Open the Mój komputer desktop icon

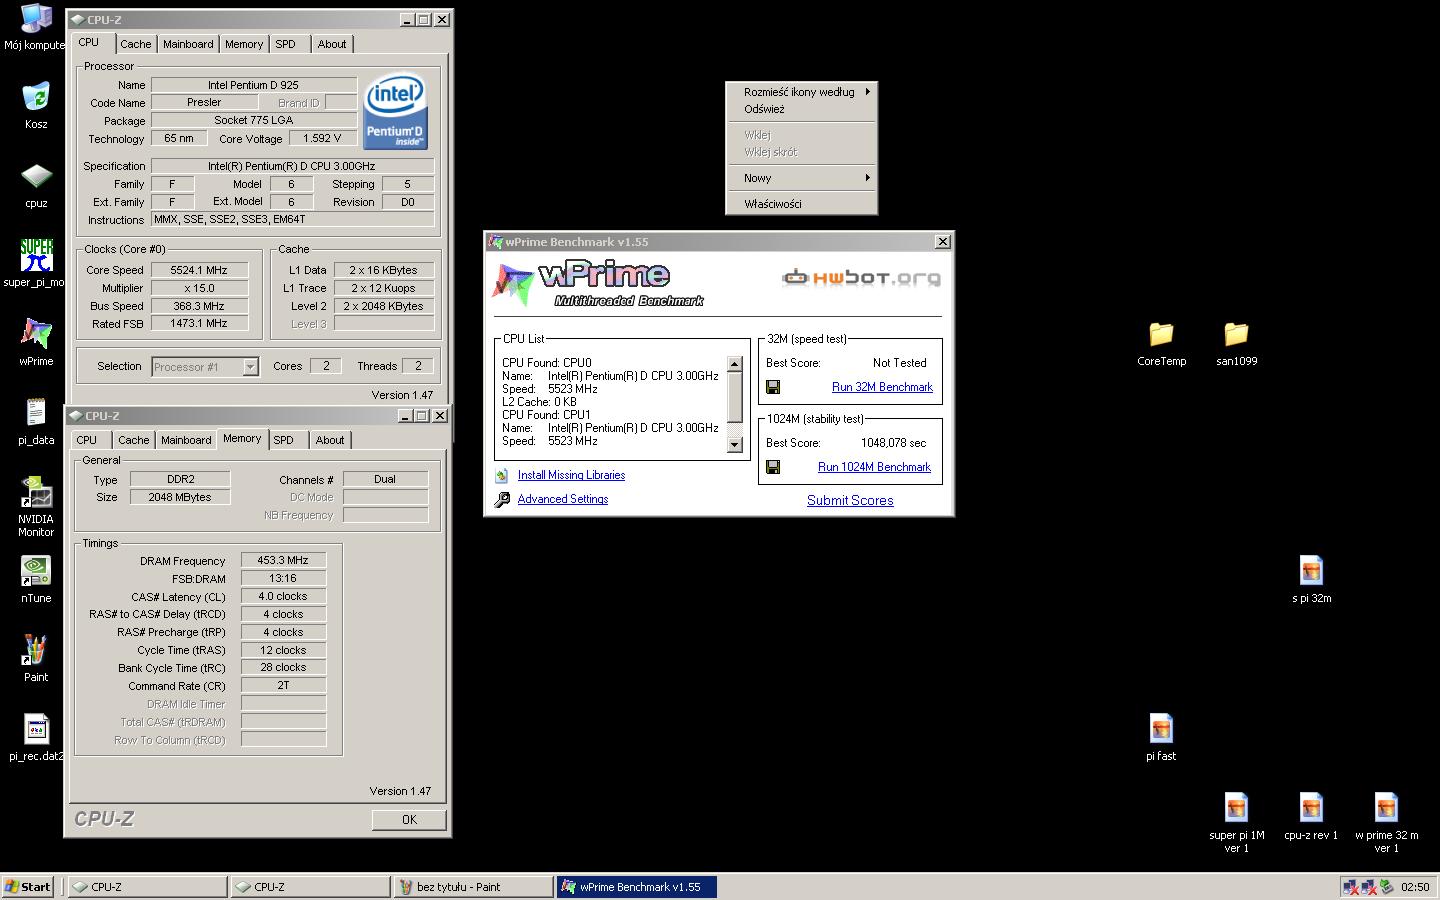(x=36, y=20)
